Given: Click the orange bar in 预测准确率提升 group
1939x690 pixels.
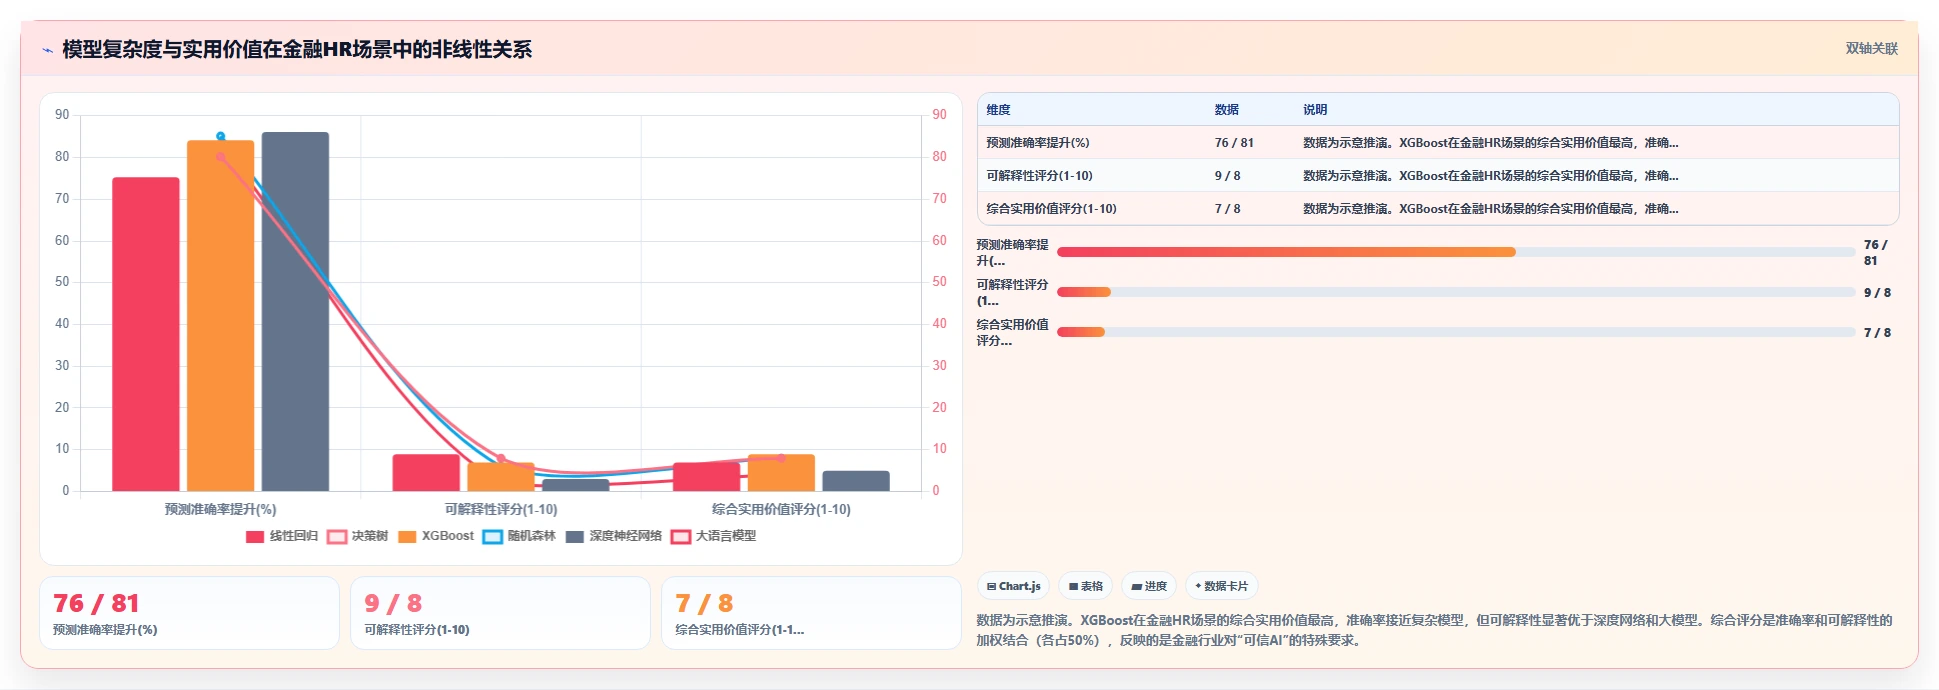Looking at the screenshot, I should point(221,316).
